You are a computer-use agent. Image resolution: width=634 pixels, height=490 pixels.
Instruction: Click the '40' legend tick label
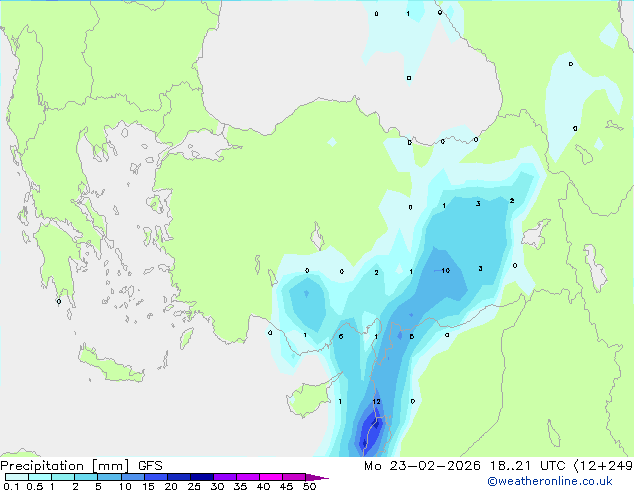pyautogui.click(x=263, y=486)
